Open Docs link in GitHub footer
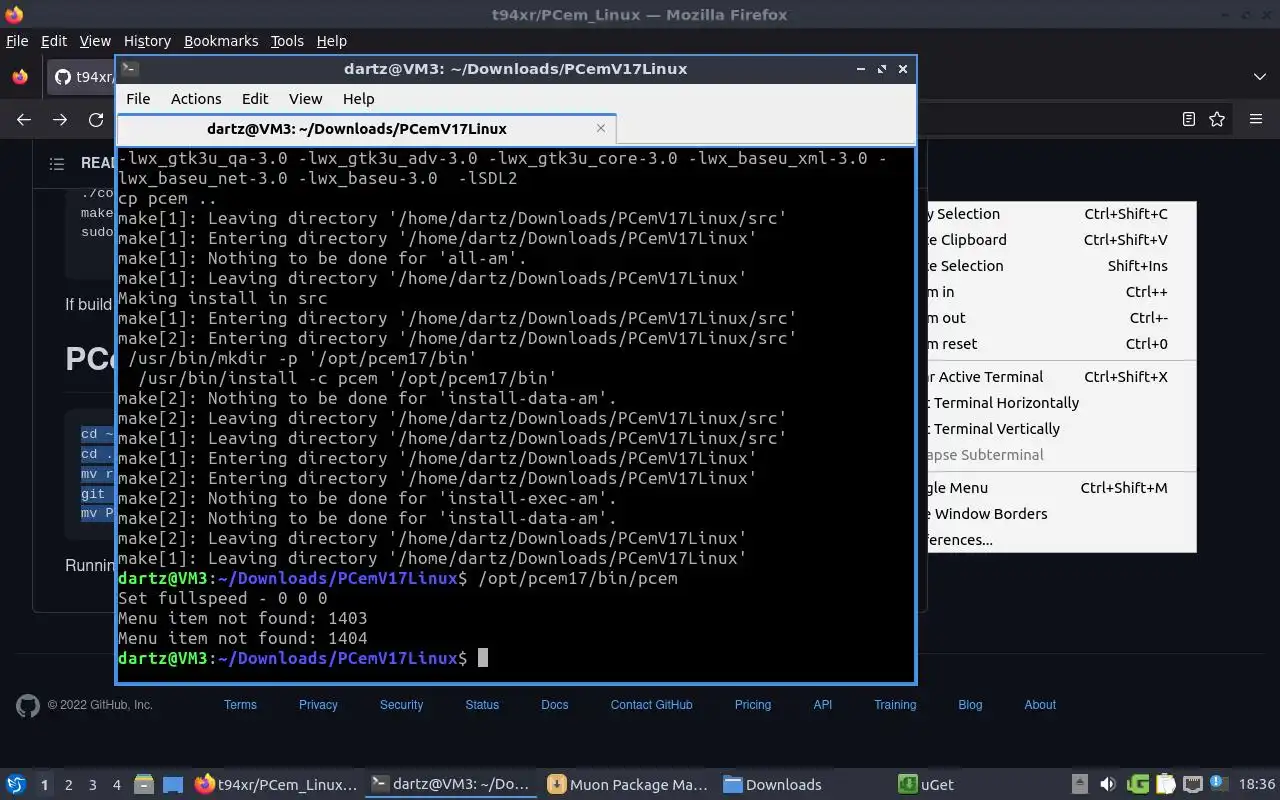1280x800 pixels. point(554,705)
